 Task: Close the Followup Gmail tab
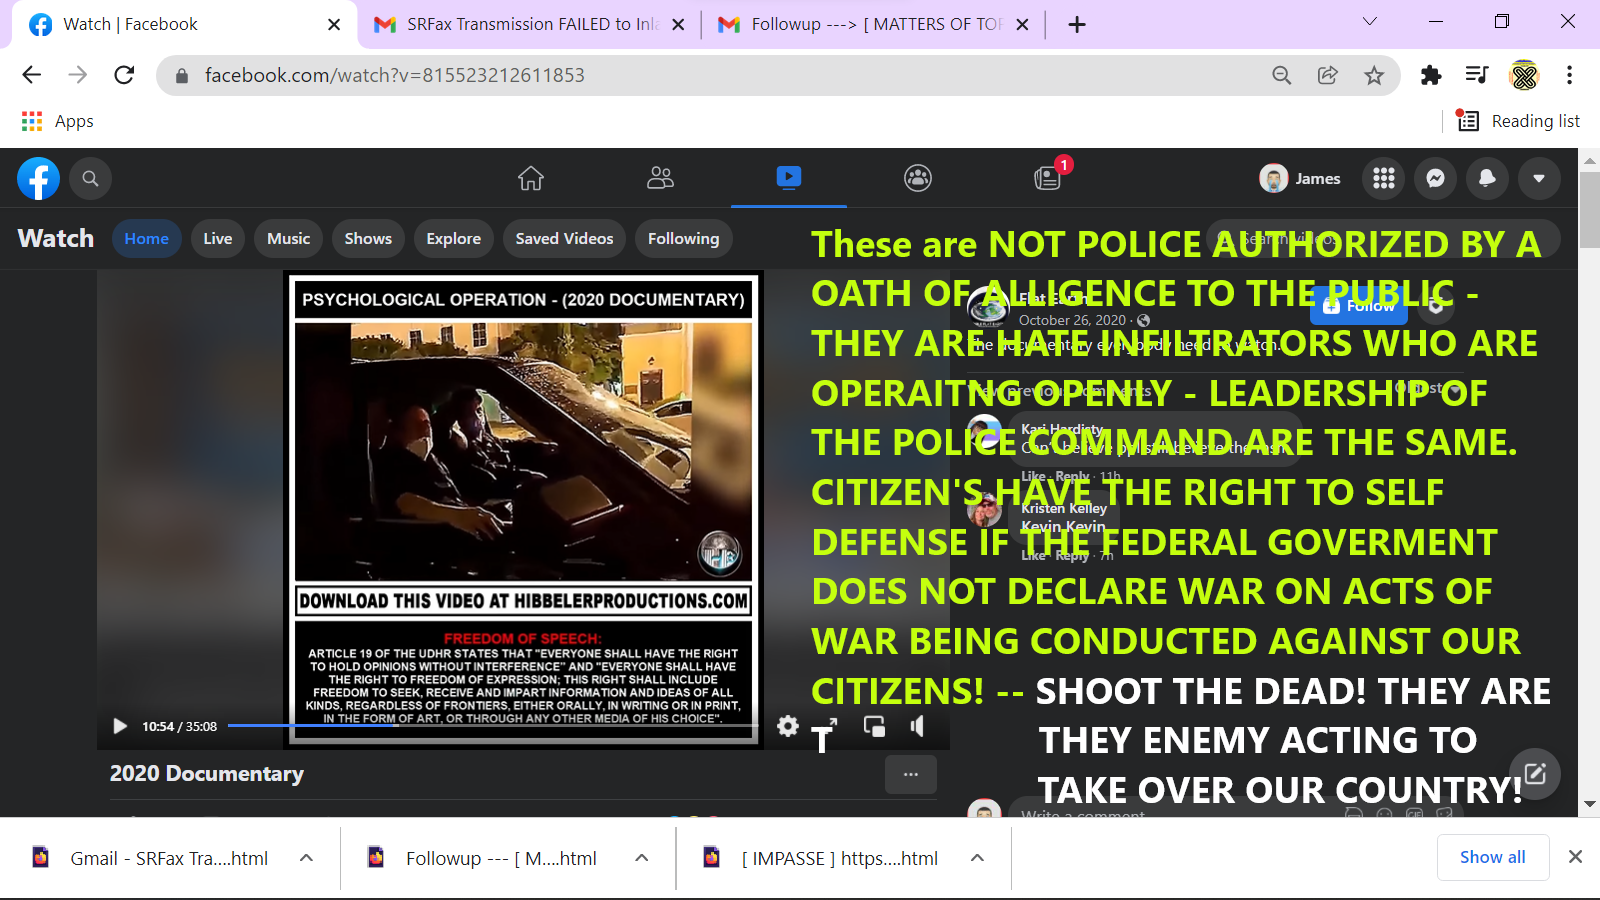1022,24
